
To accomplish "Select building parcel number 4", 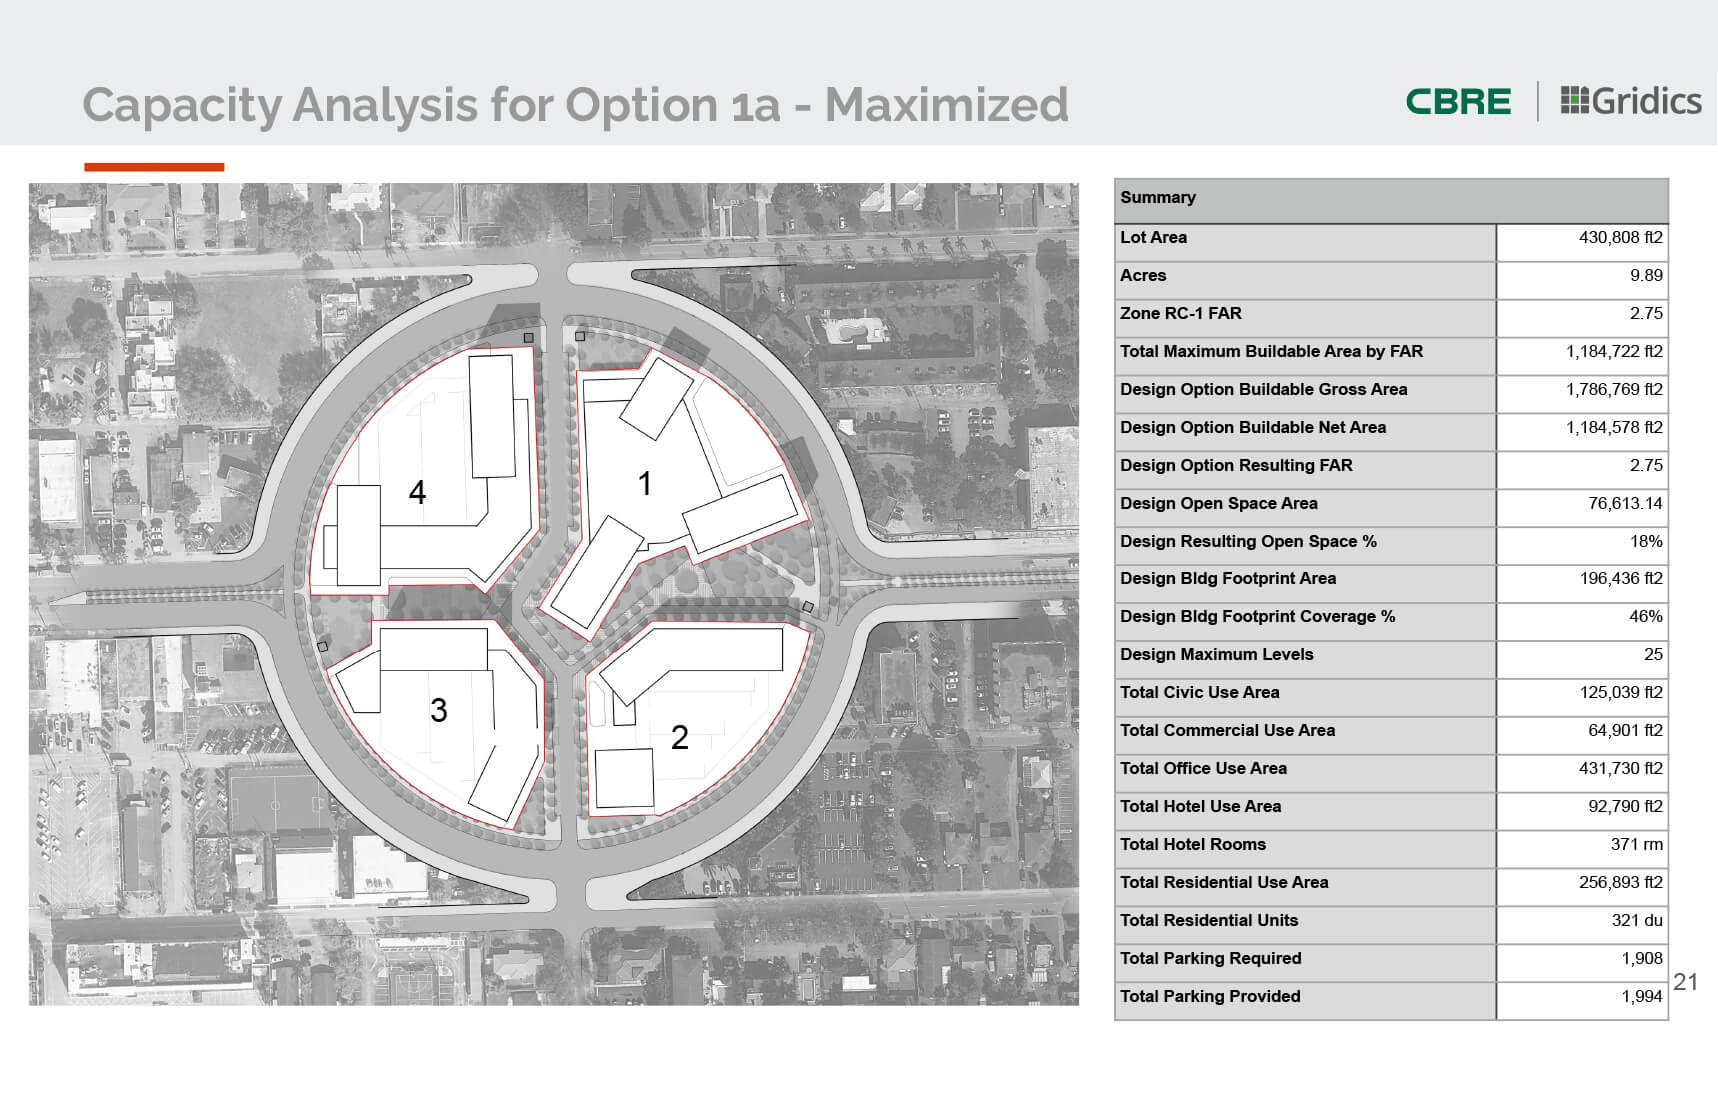I will point(417,492).
